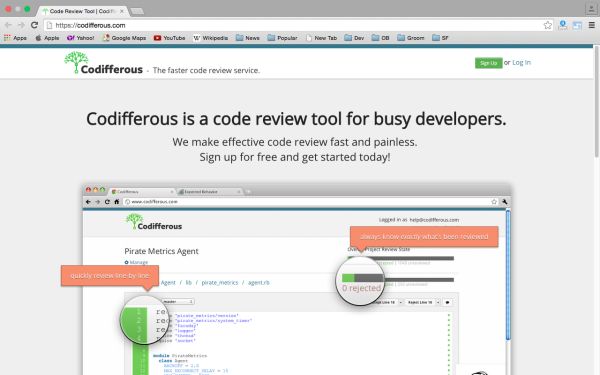
Task: Open the Apple bookmark
Action: (x=47, y=38)
